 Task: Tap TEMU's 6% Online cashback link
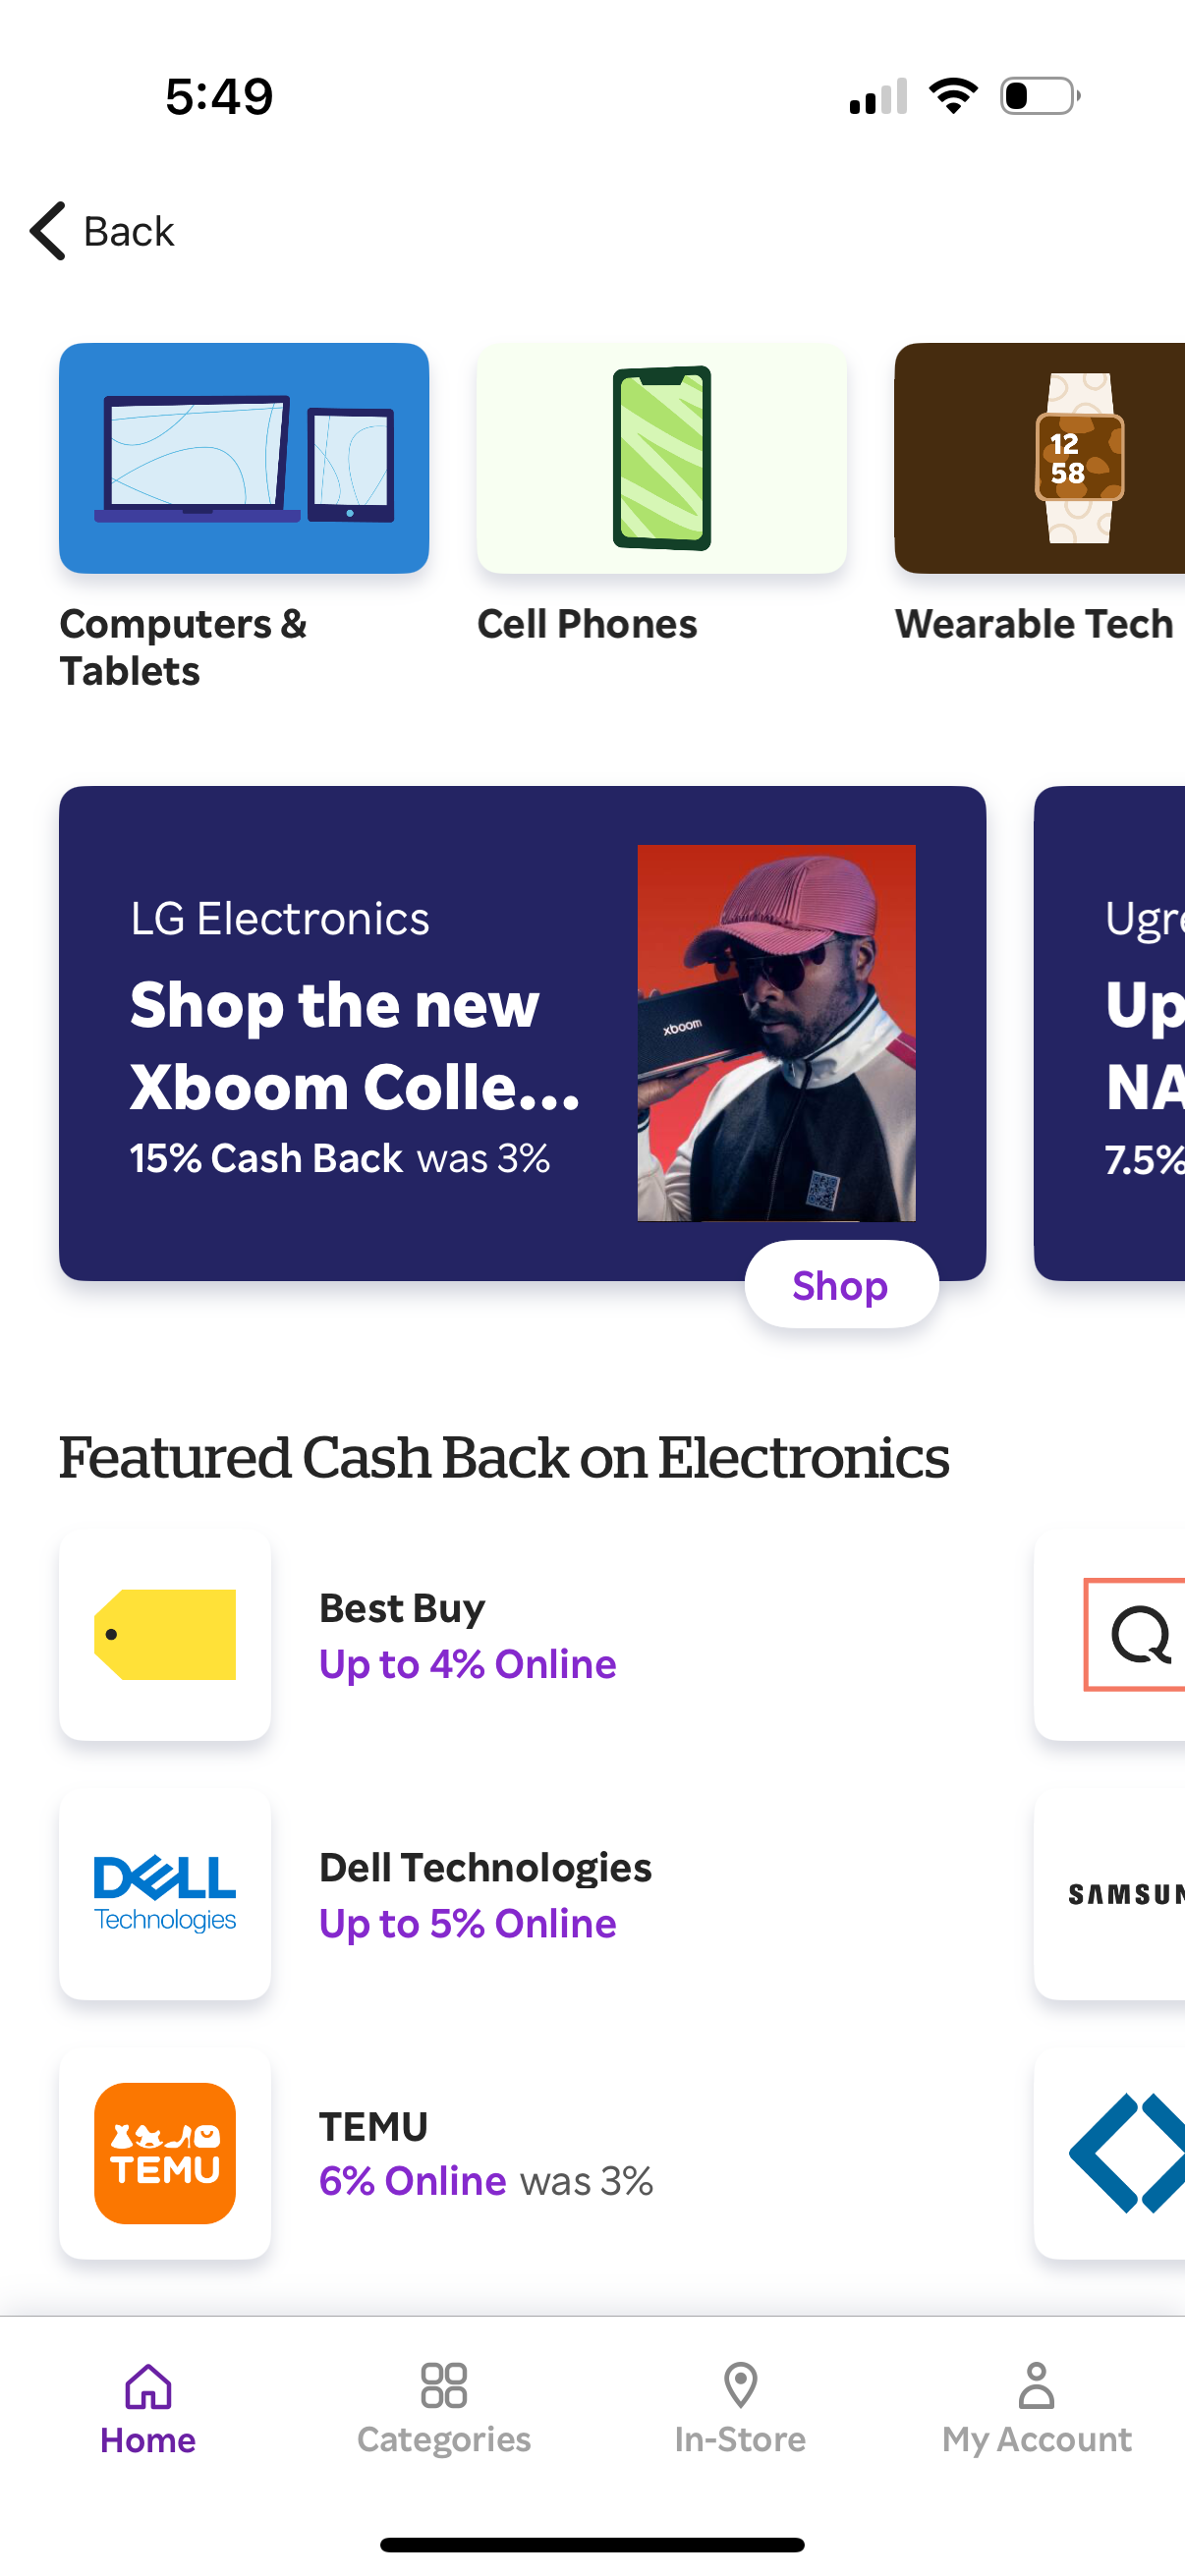pyautogui.click(x=411, y=2181)
